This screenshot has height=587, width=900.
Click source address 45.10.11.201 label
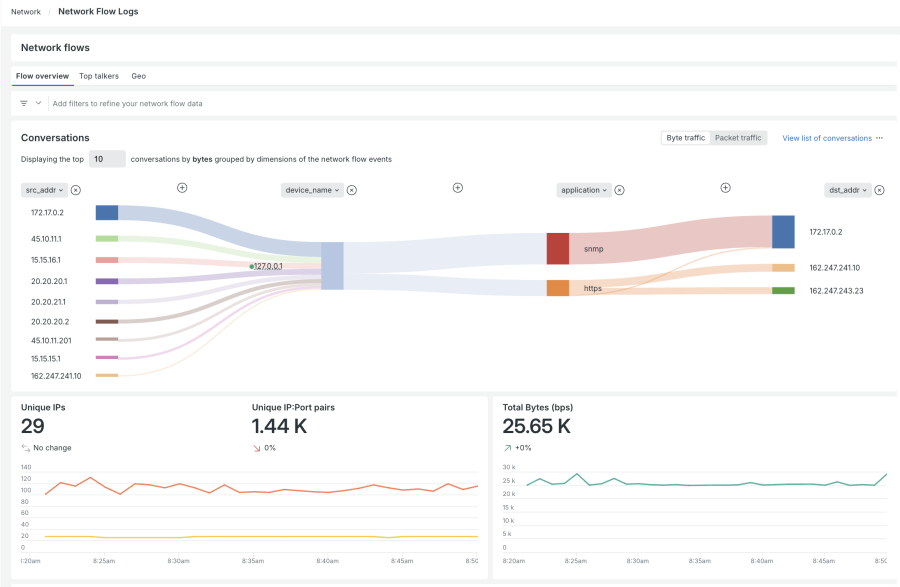[51, 341]
